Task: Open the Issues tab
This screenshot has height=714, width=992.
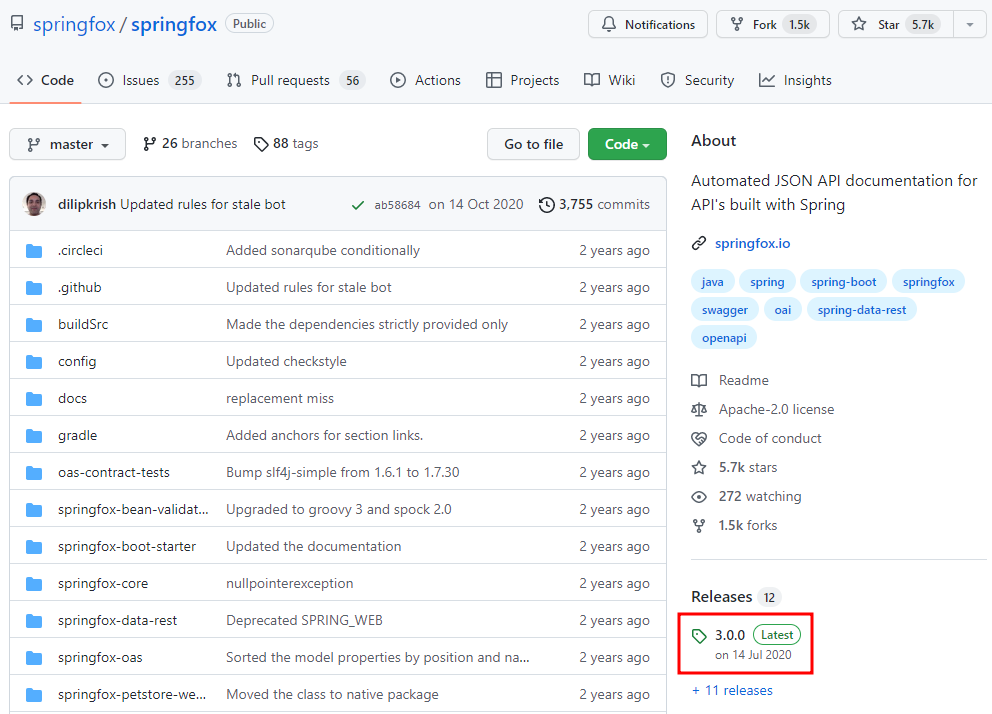Action: (149, 80)
